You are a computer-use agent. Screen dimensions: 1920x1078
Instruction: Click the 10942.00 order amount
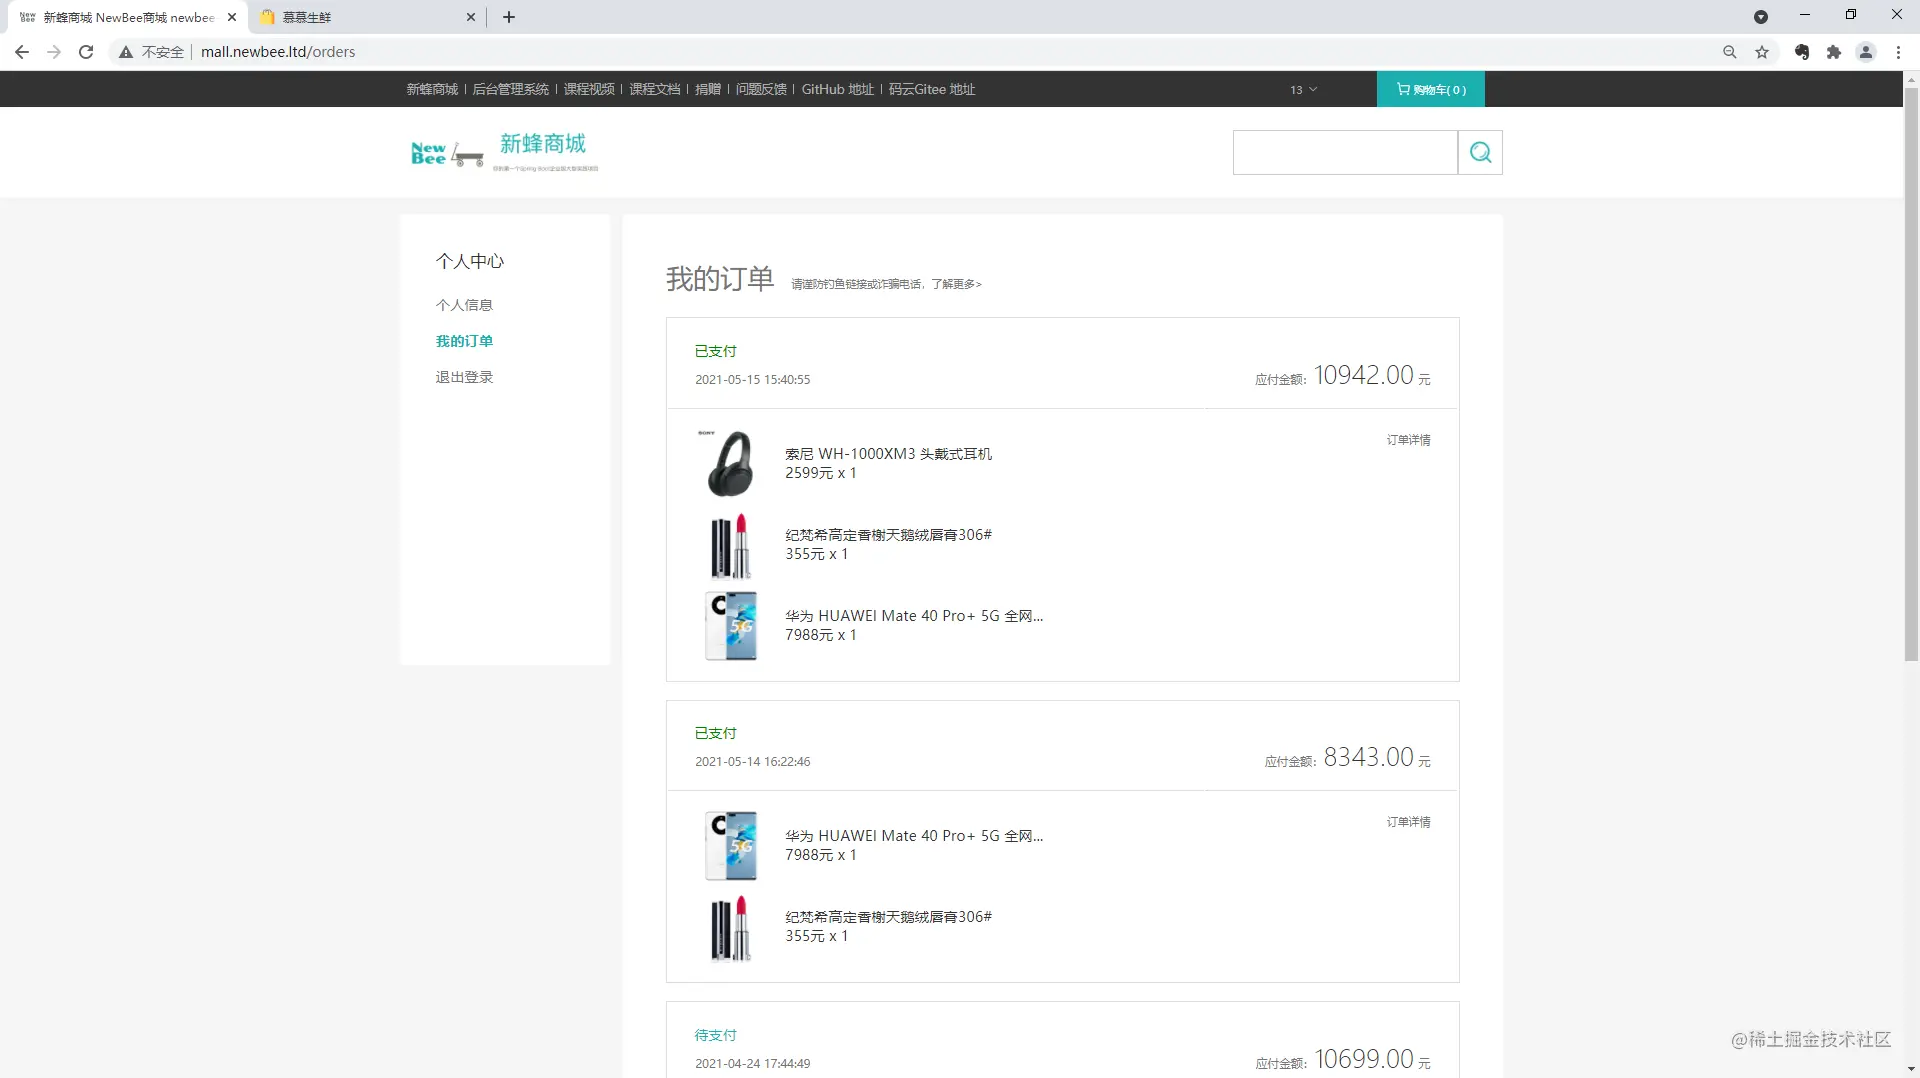[x=1364, y=375]
